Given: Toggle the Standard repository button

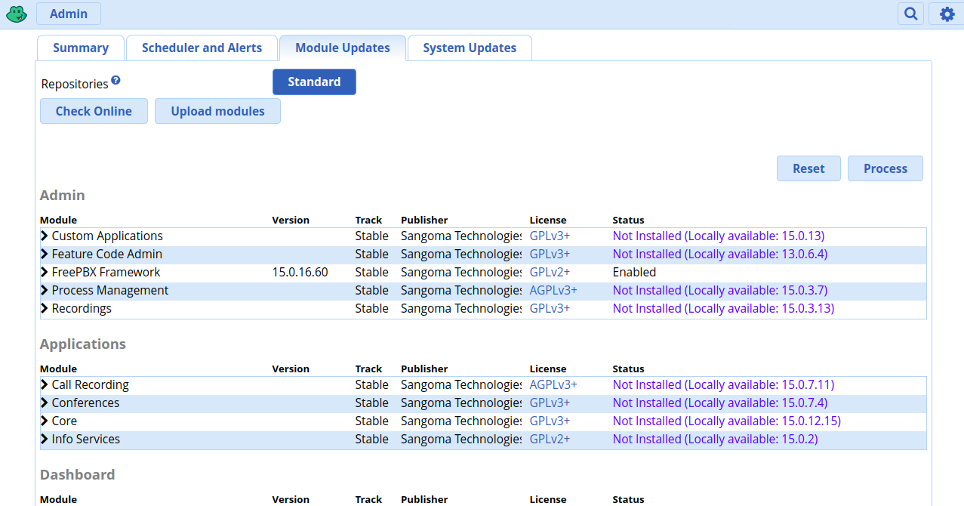Looking at the screenshot, I should [314, 82].
